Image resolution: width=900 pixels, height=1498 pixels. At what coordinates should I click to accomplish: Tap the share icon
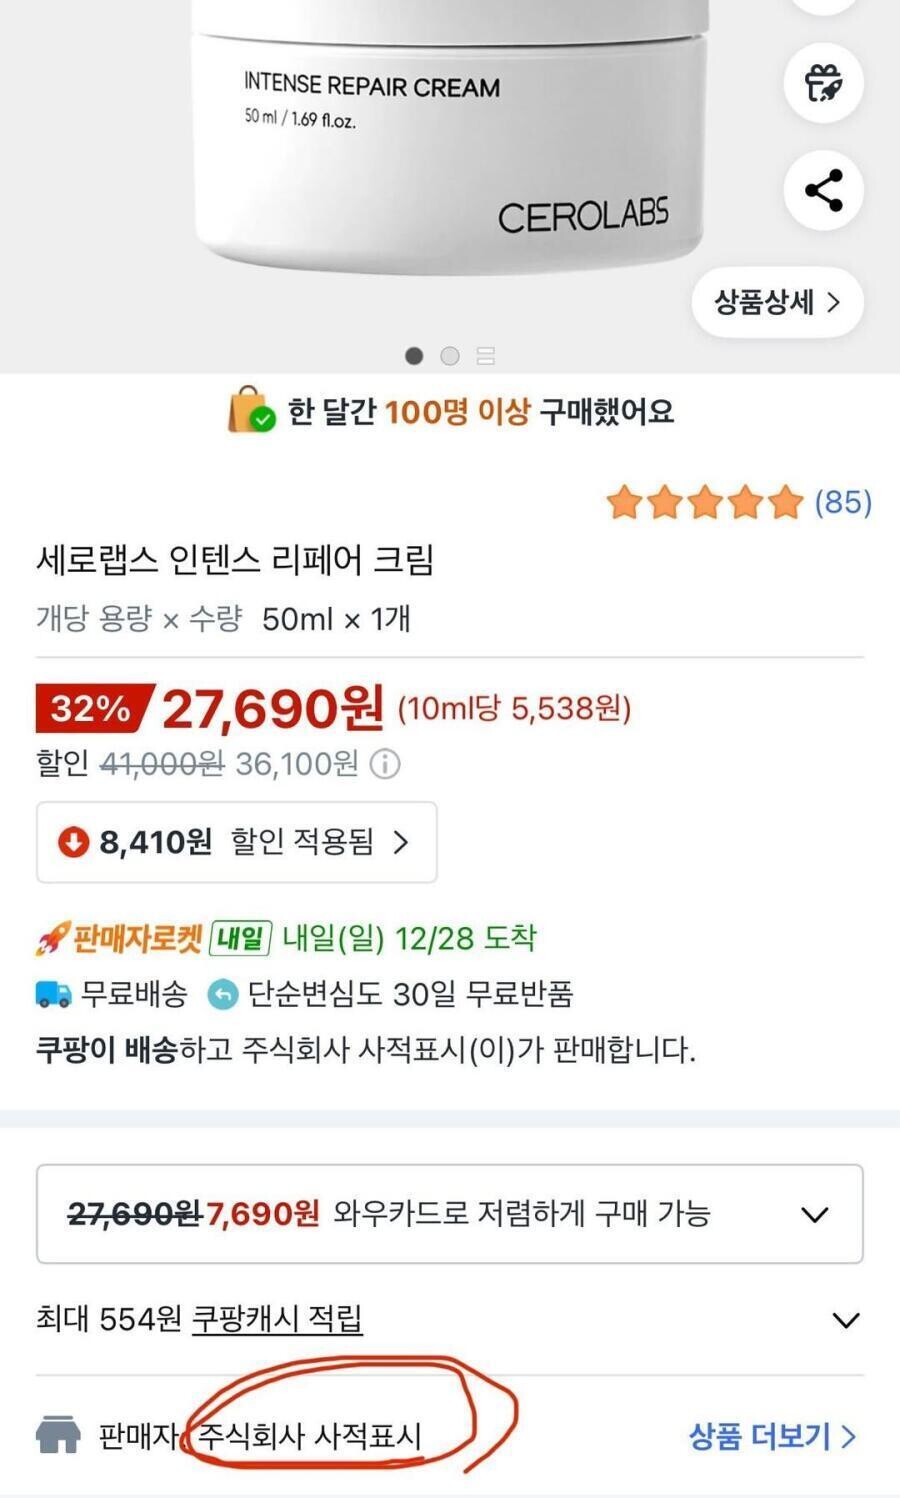[823, 190]
